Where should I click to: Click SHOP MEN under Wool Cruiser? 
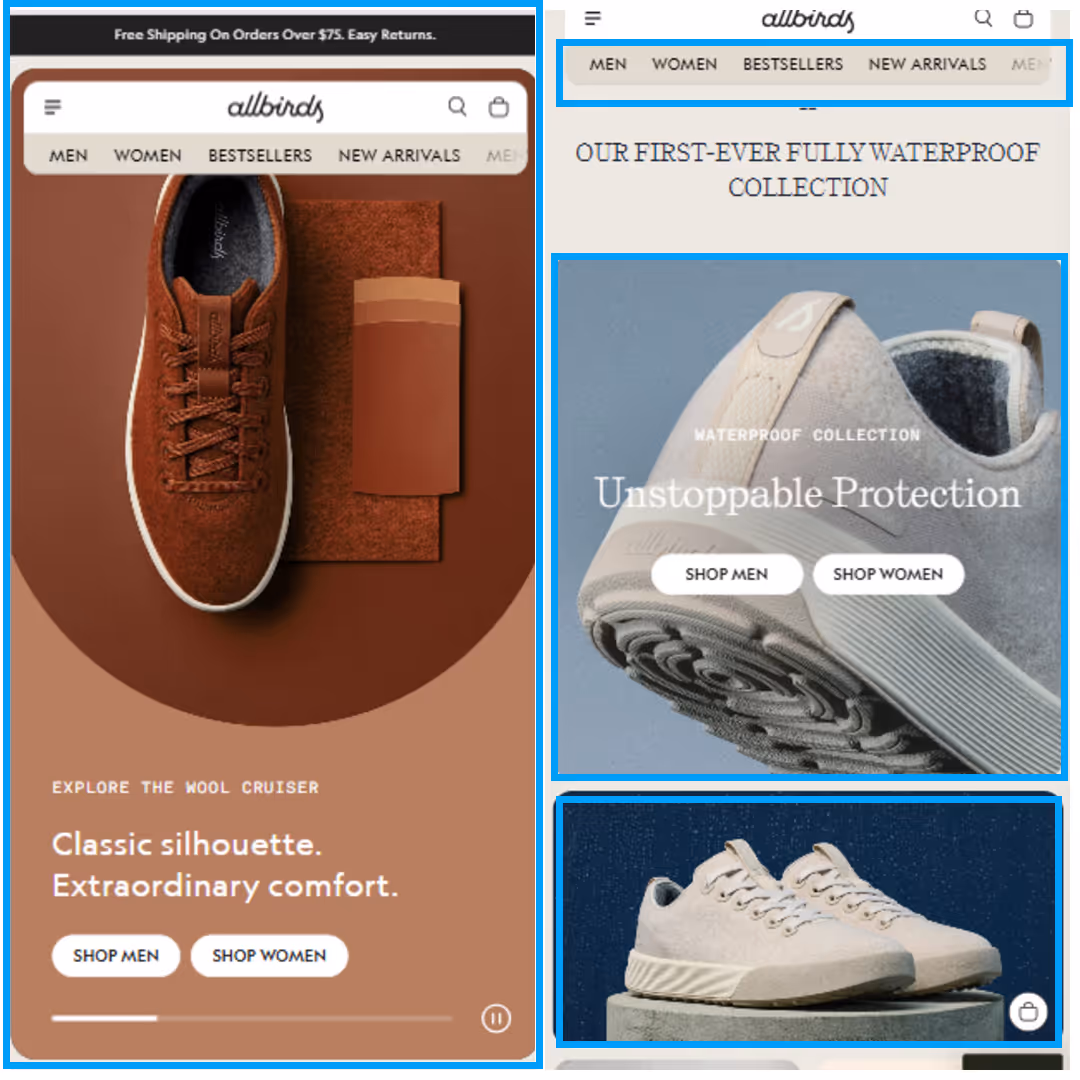point(116,955)
